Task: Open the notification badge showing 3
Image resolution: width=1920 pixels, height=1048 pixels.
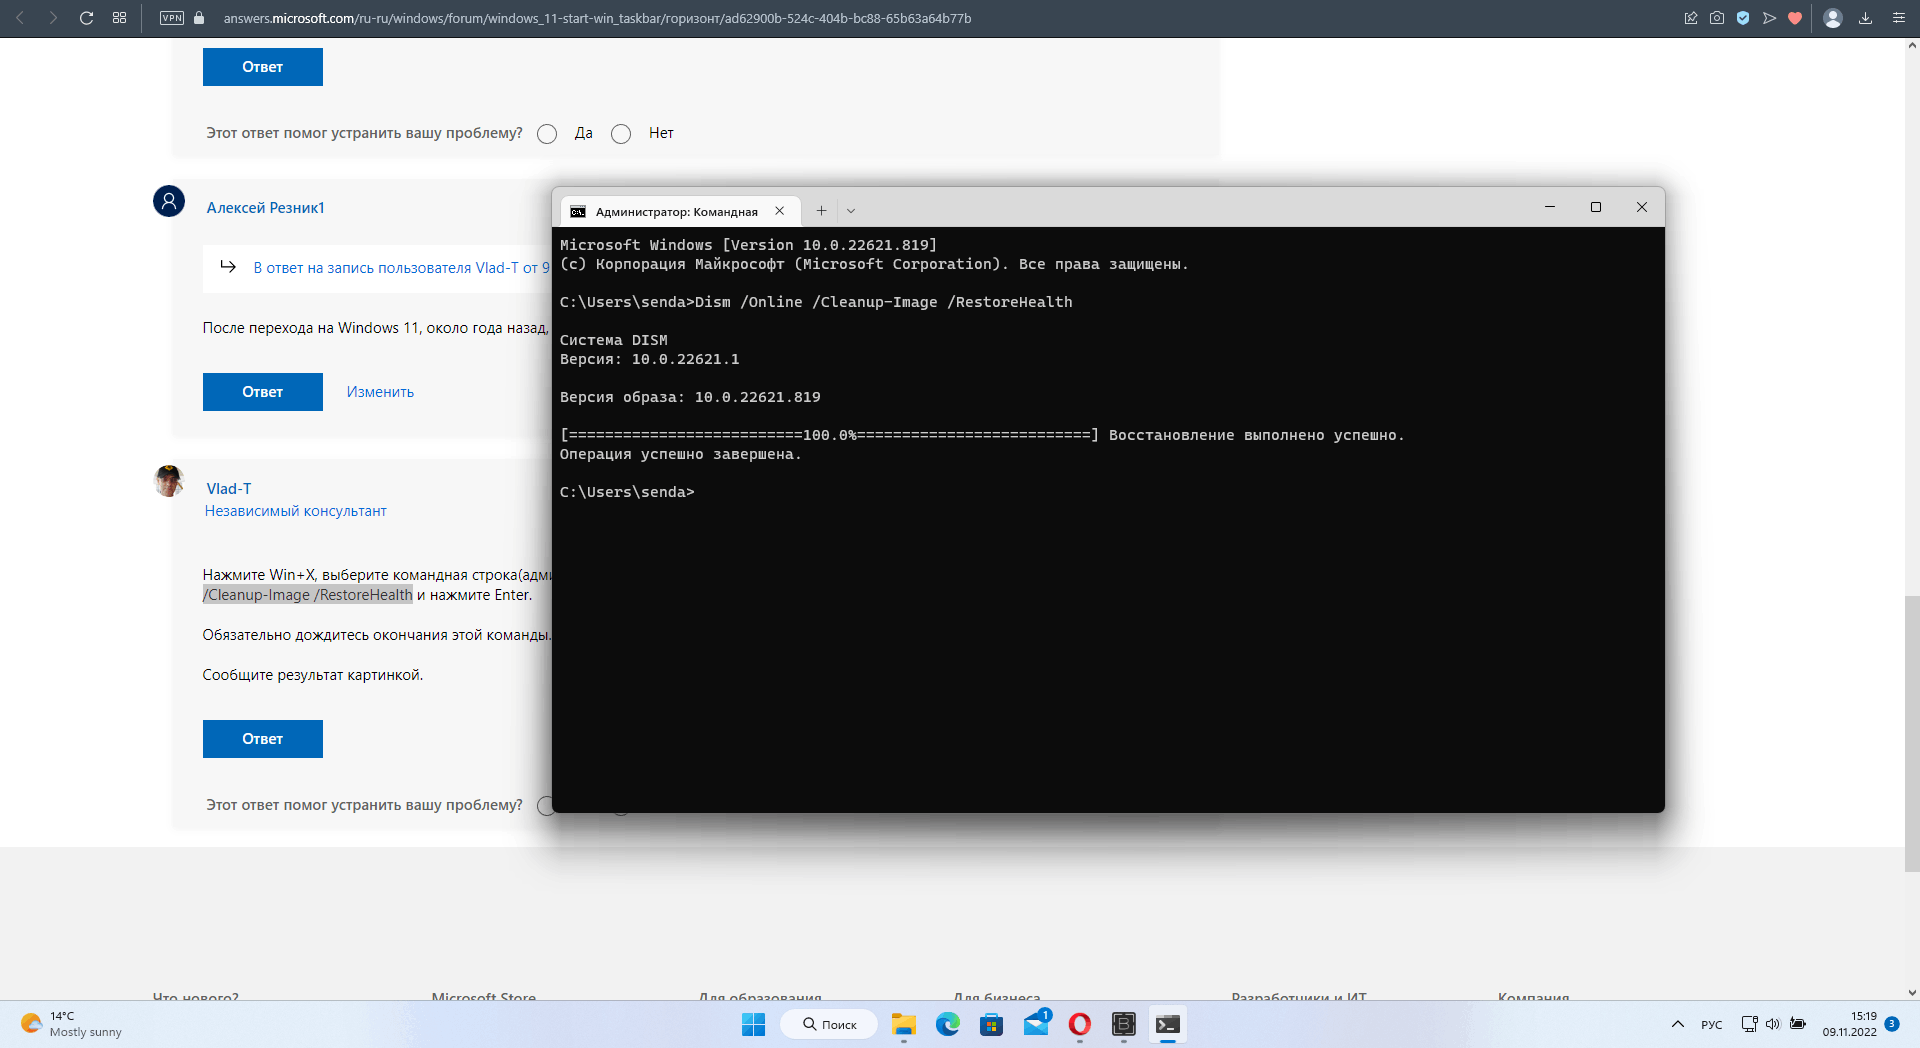Action: (x=1891, y=1024)
